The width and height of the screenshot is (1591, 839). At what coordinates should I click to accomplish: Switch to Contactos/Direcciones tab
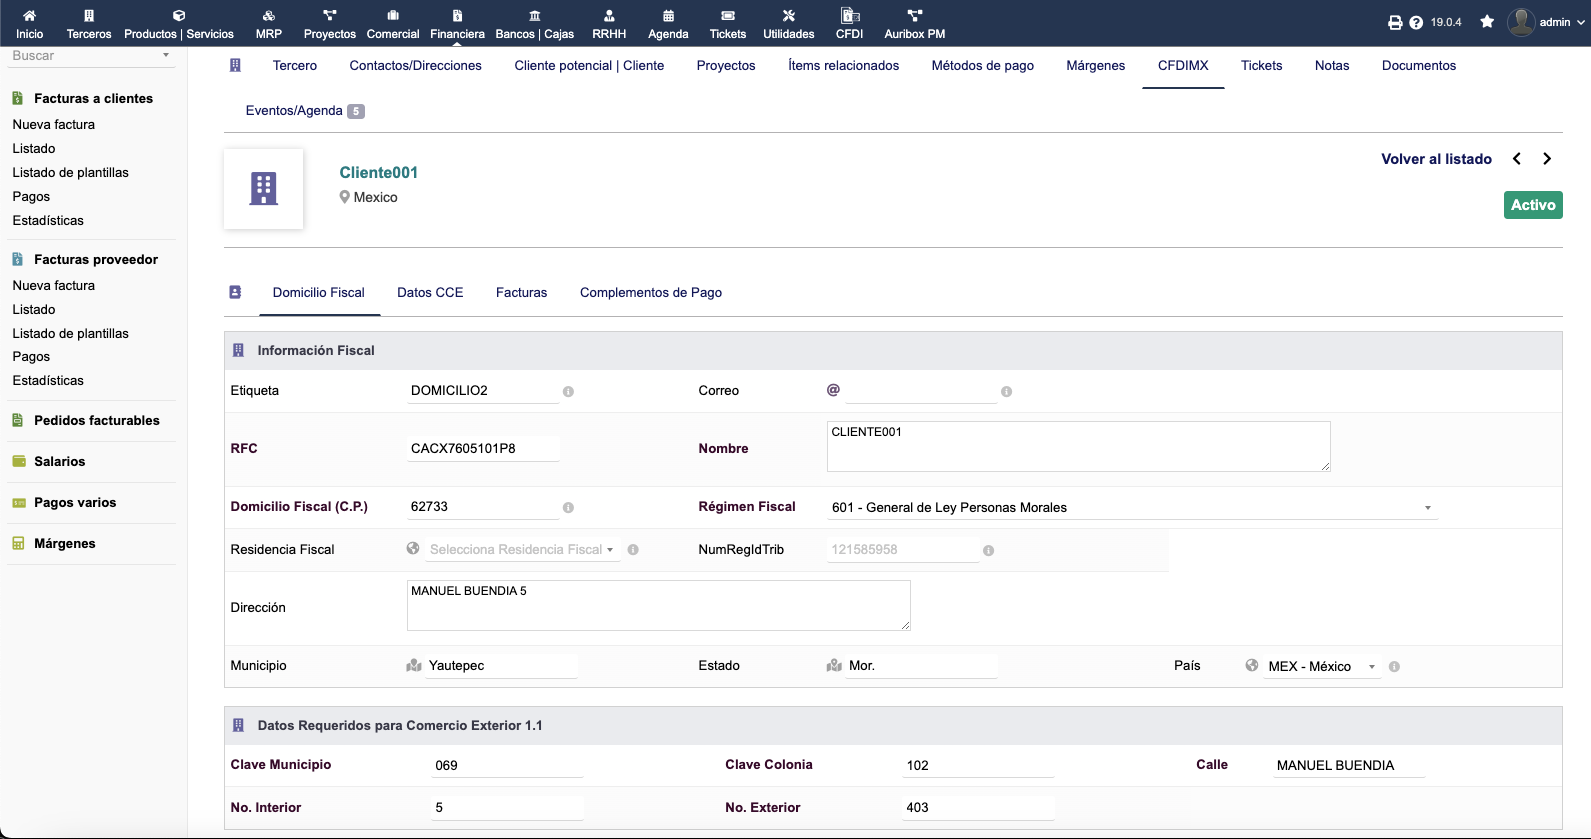(416, 66)
